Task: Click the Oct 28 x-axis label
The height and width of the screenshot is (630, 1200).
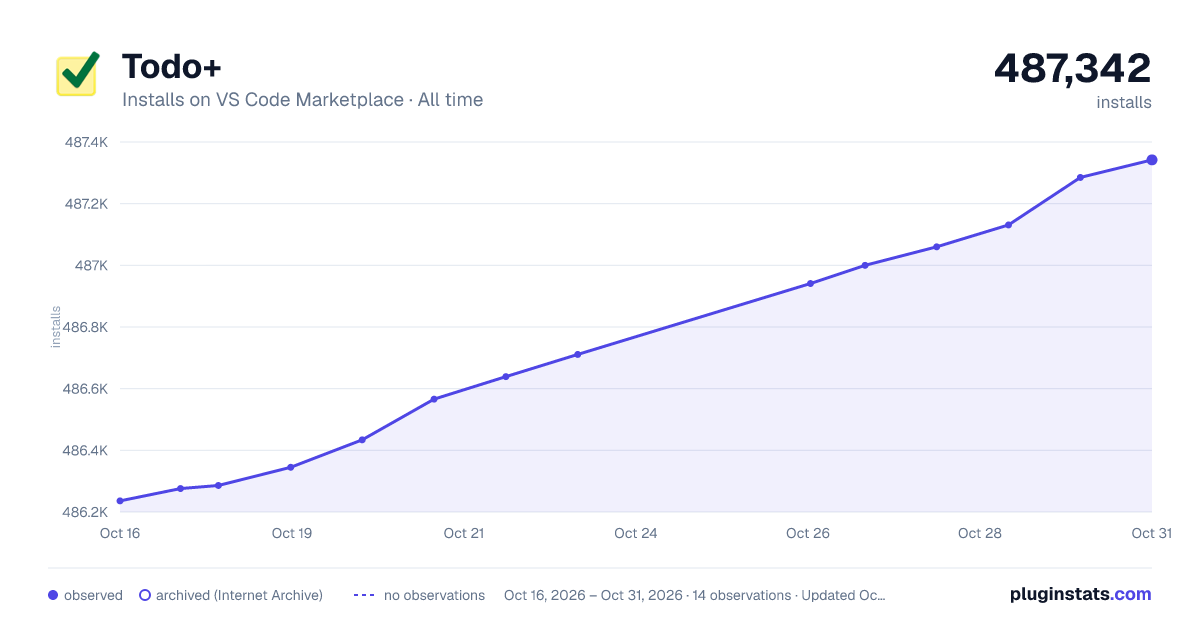Action: pos(980,533)
